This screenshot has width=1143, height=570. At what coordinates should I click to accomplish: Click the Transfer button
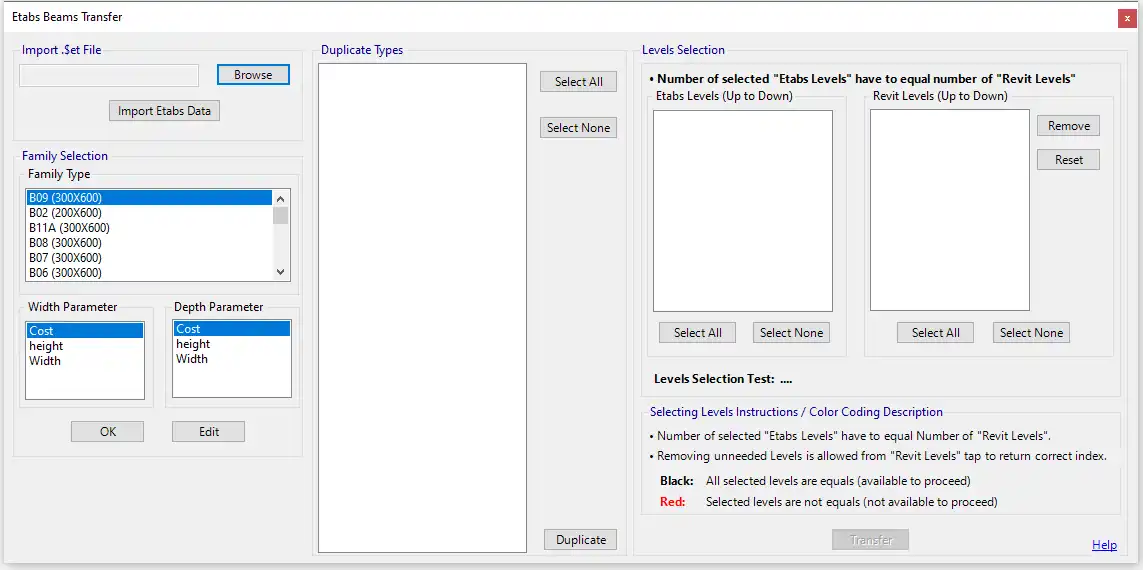[871, 540]
